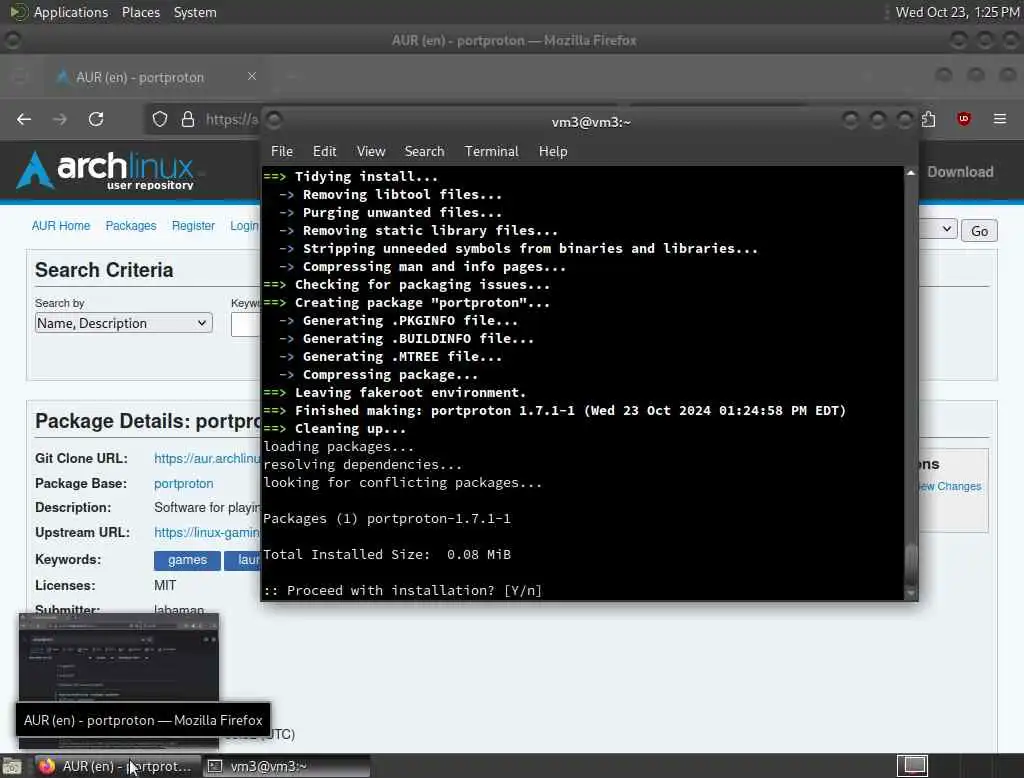Click the games keyword tag
Screen dimensions: 1024x778
click(x=187, y=560)
